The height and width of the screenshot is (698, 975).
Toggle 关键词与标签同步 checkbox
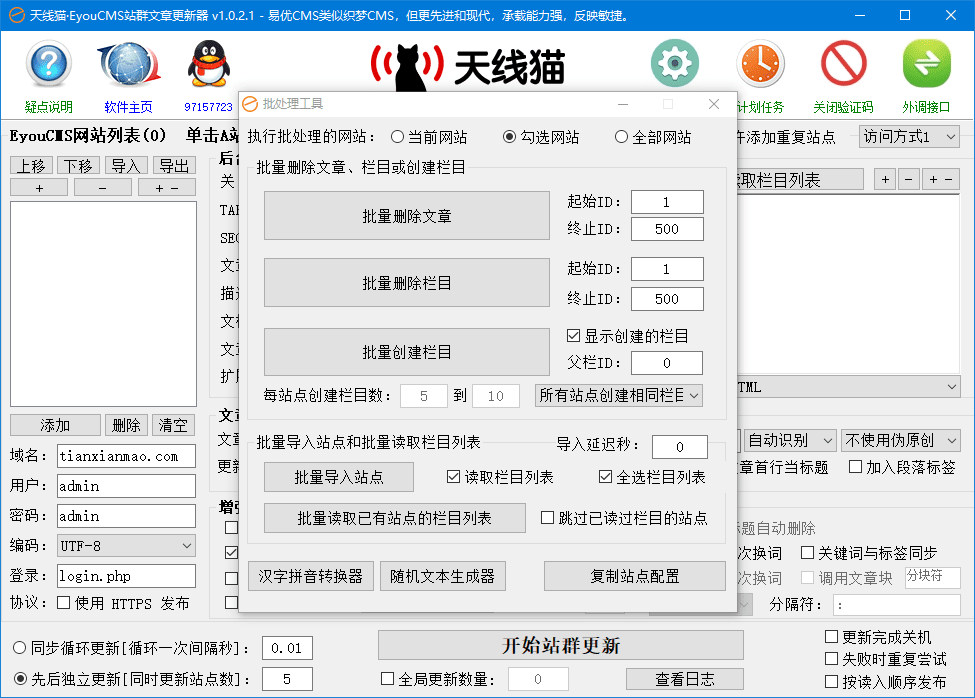[807, 553]
